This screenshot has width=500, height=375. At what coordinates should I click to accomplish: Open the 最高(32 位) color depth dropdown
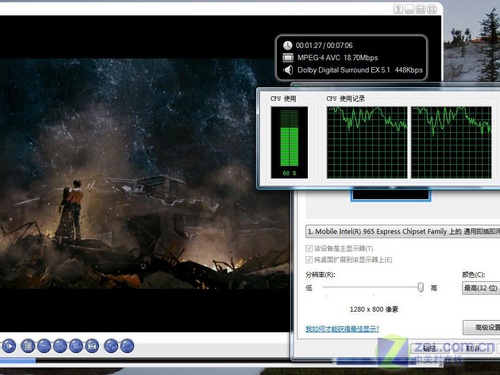point(481,288)
